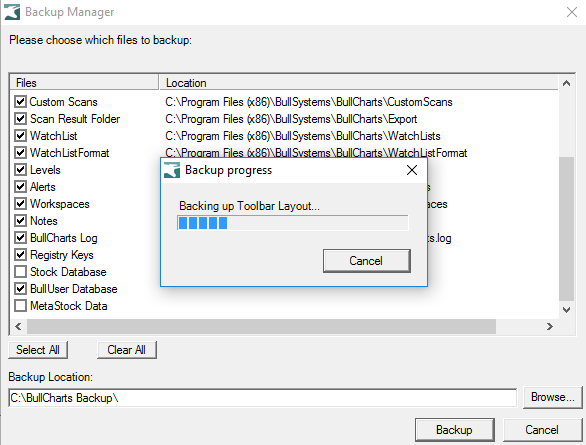Toggle the BullUser Database checkbox
This screenshot has width=586, height=445.
[x=20, y=289]
